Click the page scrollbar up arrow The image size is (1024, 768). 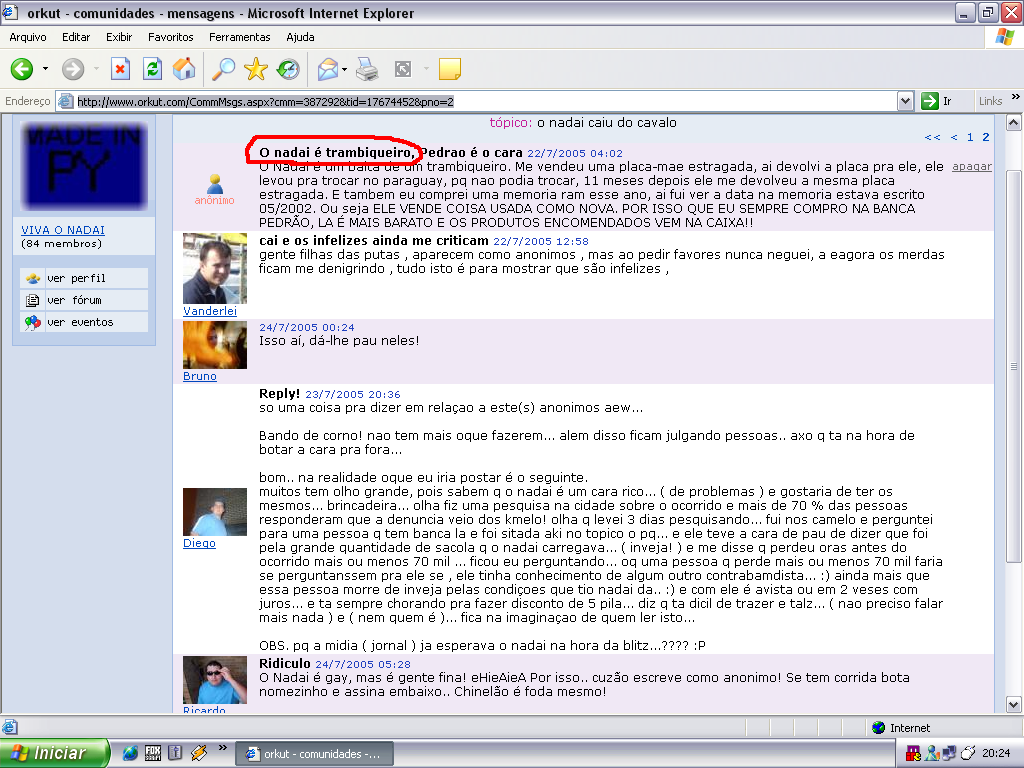pyautogui.click(x=1014, y=123)
